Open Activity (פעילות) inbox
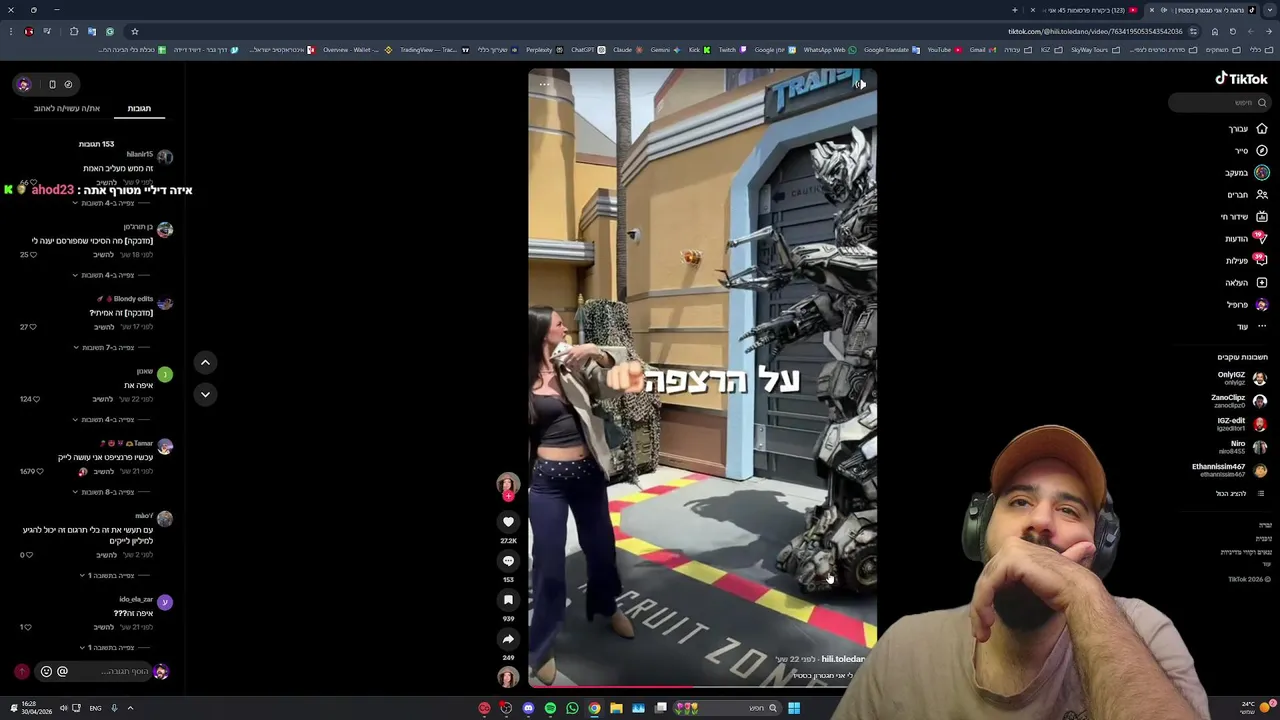The height and width of the screenshot is (720, 1280). (1247, 261)
